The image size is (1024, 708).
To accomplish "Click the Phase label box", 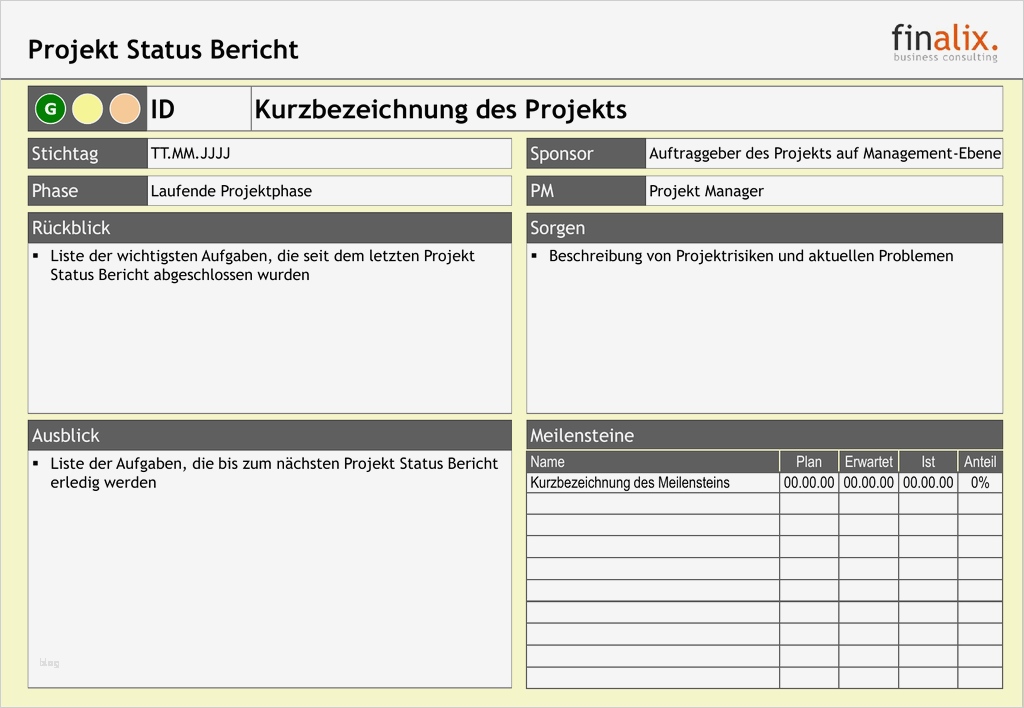I will pos(87,190).
